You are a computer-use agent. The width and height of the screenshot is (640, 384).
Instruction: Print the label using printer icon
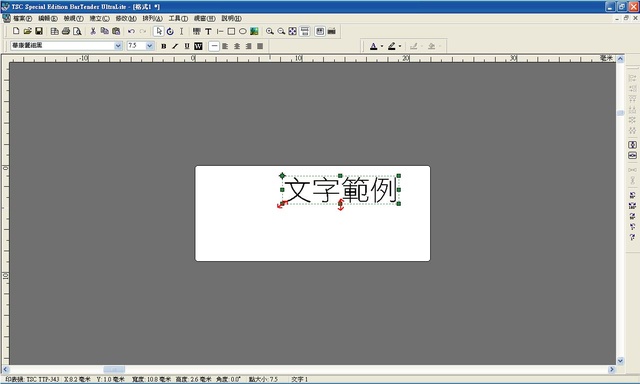[x=65, y=31]
